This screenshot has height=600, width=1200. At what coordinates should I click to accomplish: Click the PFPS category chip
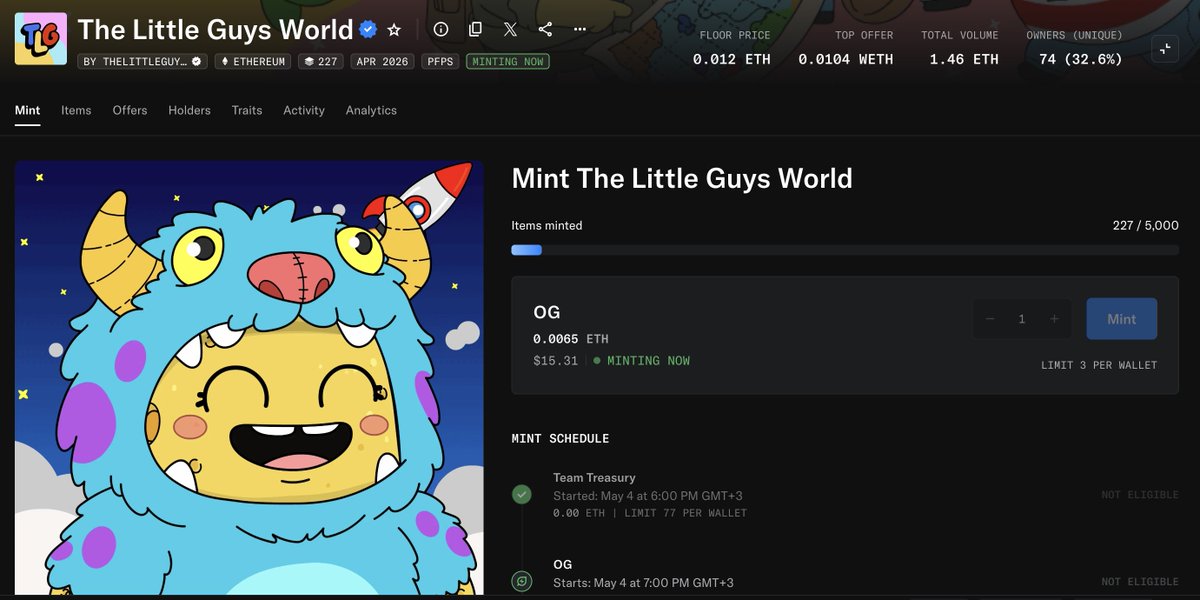pyautogui.click(x=441, y=61)
